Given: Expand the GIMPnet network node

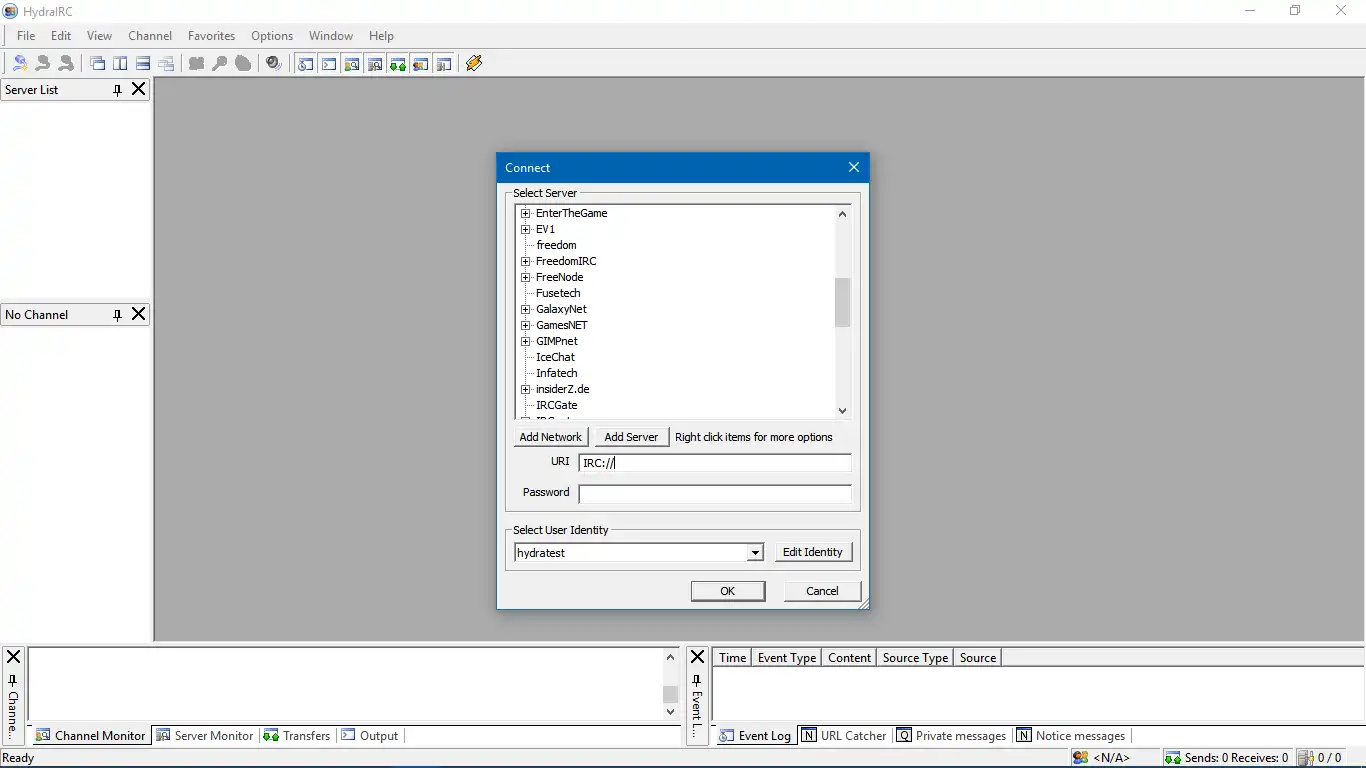Looking at the screenshot, I should (x=525, y=341).
